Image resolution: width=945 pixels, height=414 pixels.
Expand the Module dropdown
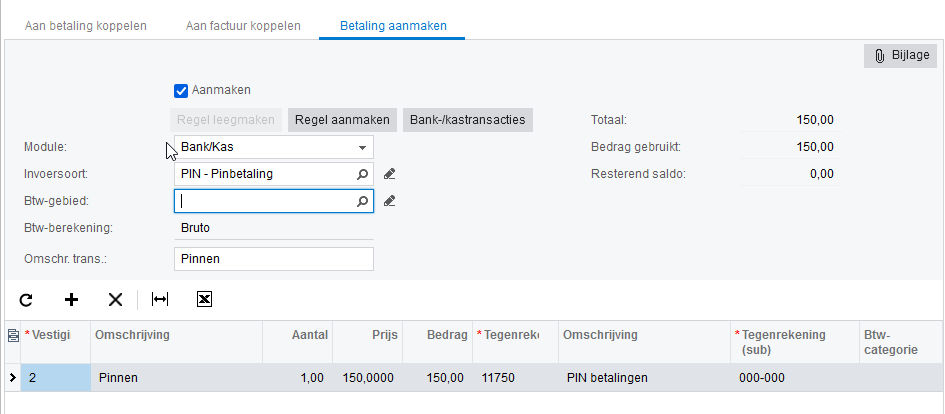coord(362,148)
